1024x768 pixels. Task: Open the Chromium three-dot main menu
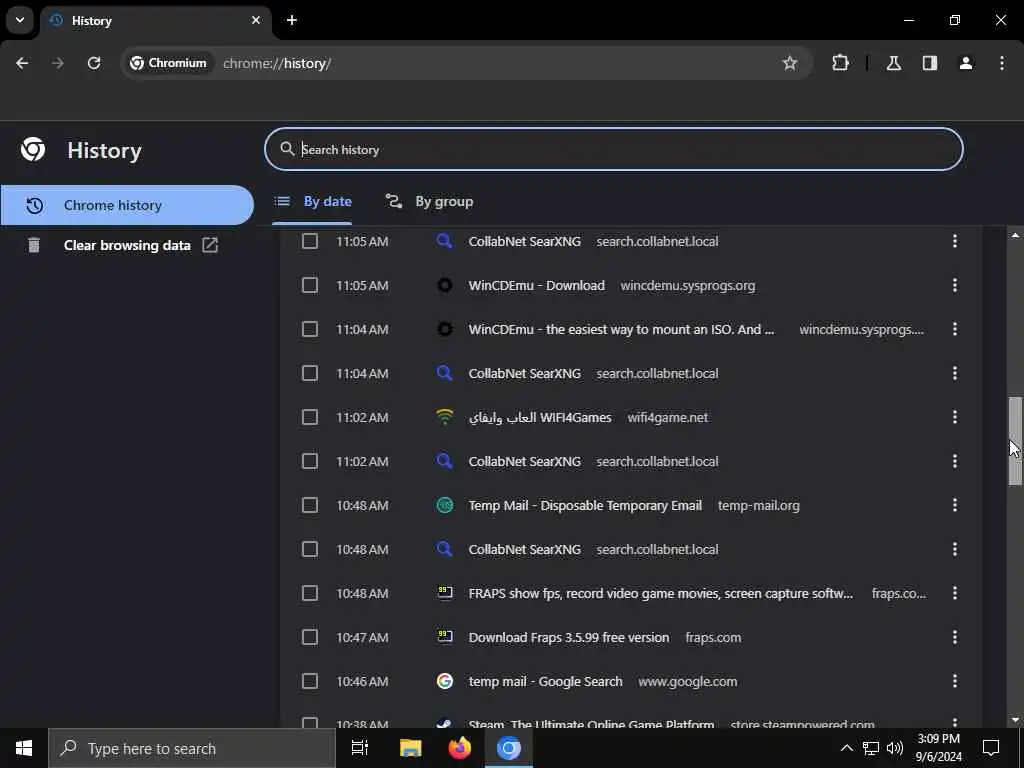click(1002, 63)
